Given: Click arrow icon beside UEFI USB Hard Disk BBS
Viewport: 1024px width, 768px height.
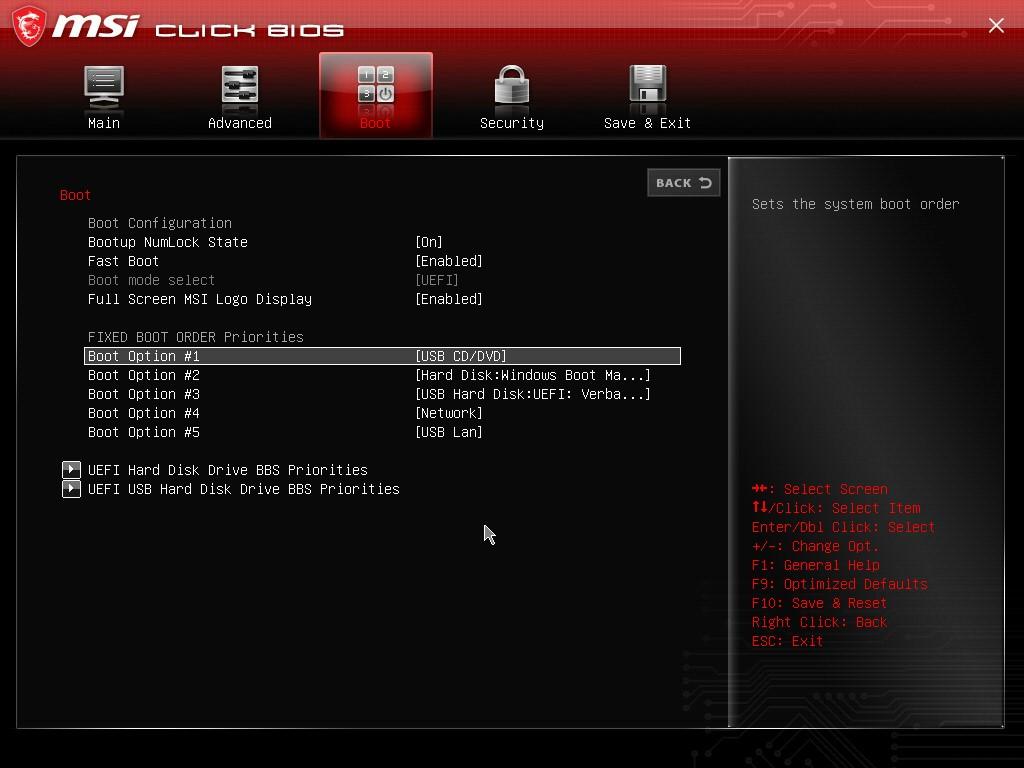Looking at the screenshot, I should [71, 488].
